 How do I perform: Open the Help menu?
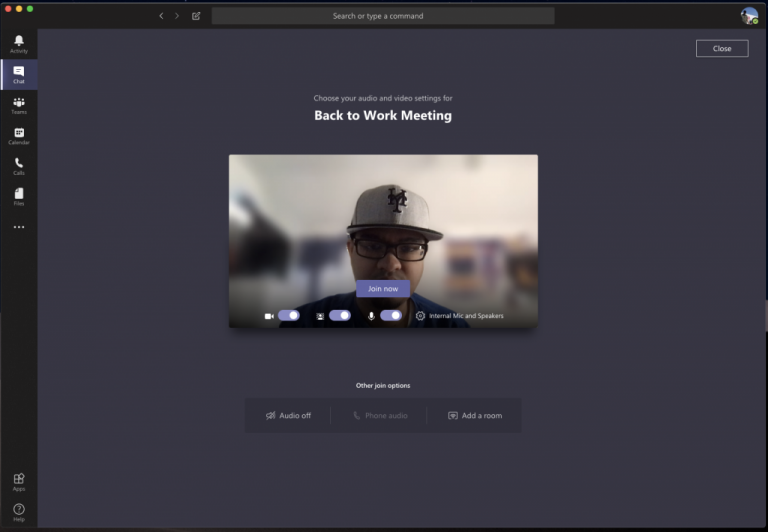tap(19, 512)
